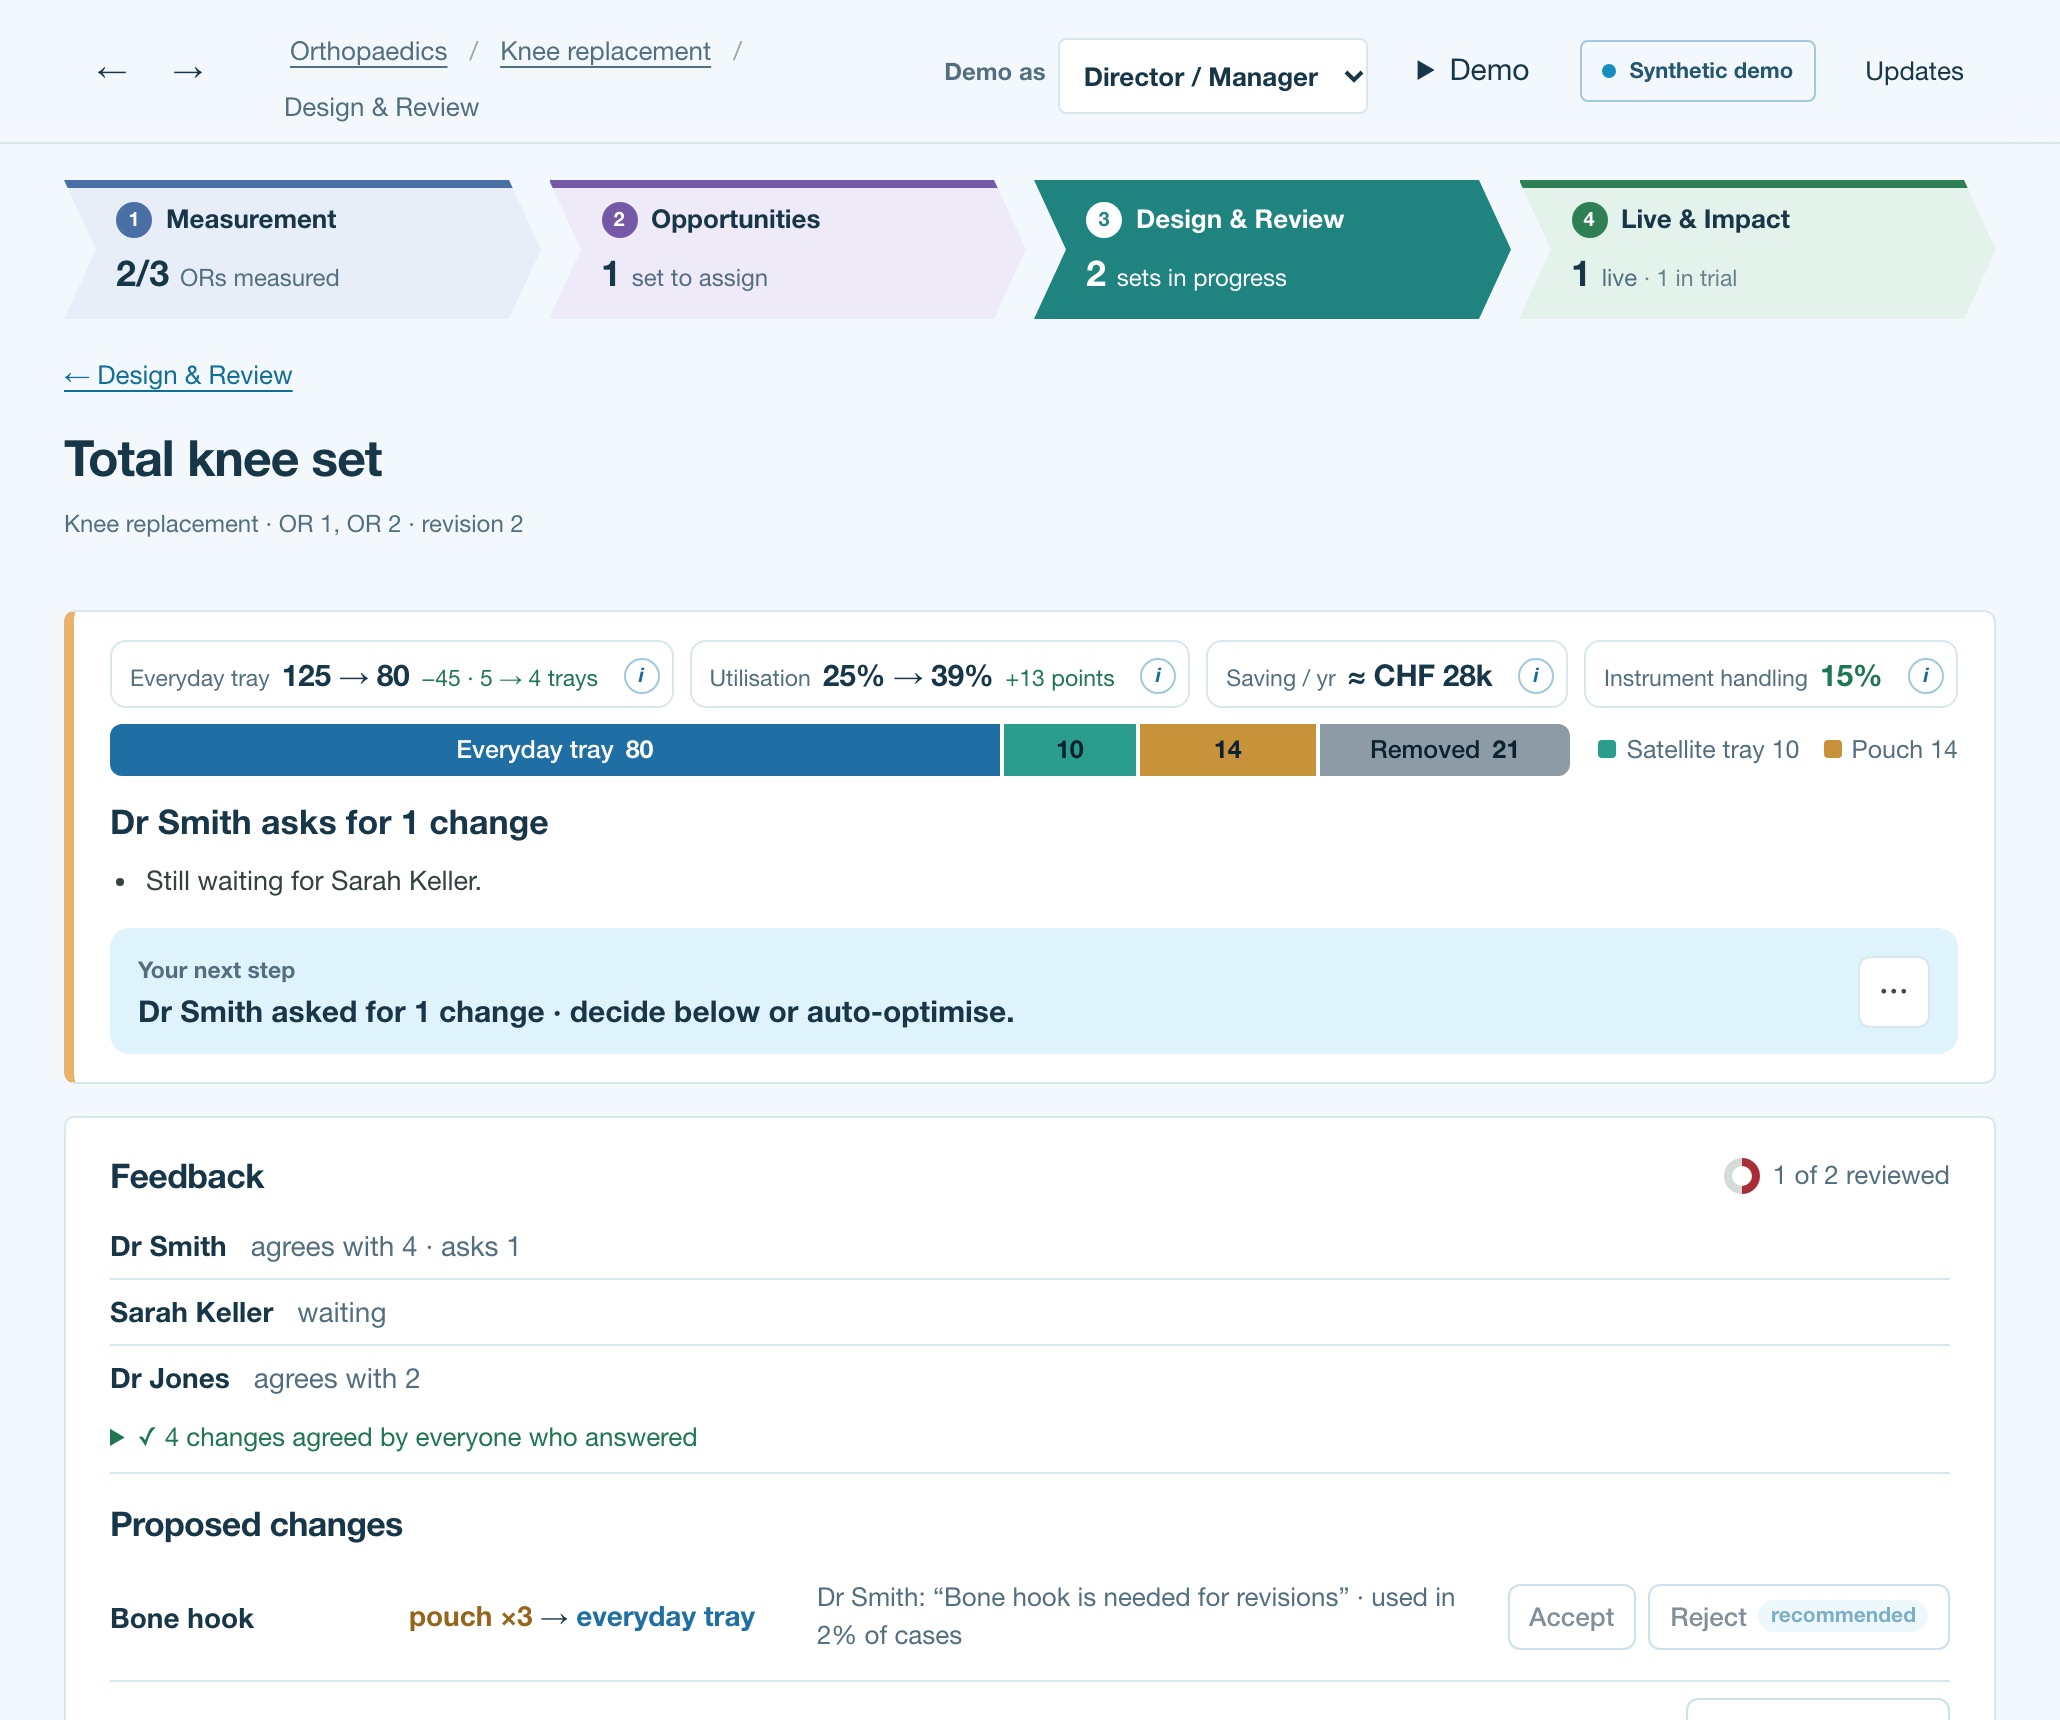Image resolution: width=2060 pixels, height=1720 pixels.
Task: Expand Dr Smith feedback row
Action: click(x=1030, y=1247)
